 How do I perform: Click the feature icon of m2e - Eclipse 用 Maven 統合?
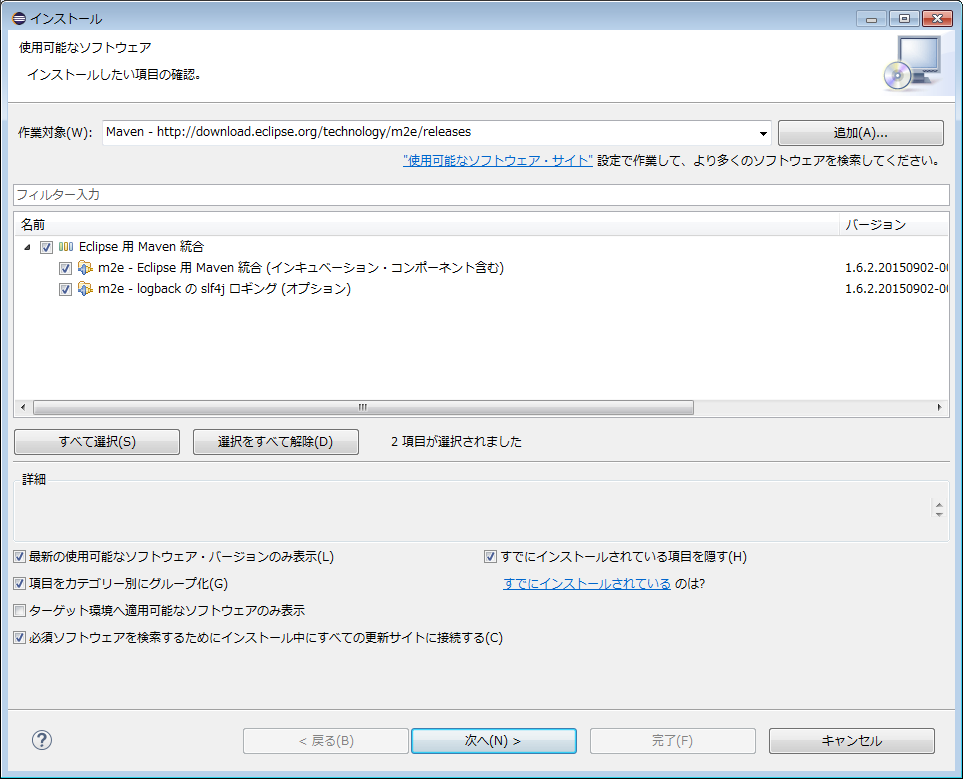(x=85, y=268)
